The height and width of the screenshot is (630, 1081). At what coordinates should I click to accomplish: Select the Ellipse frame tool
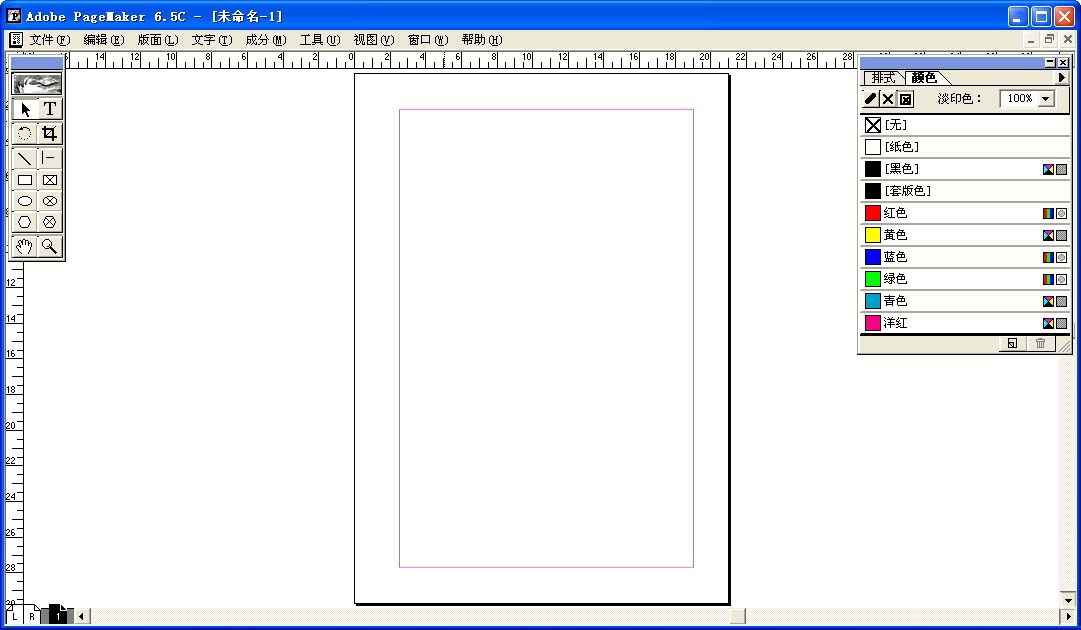pyautogui.click(x=50, y=201)
